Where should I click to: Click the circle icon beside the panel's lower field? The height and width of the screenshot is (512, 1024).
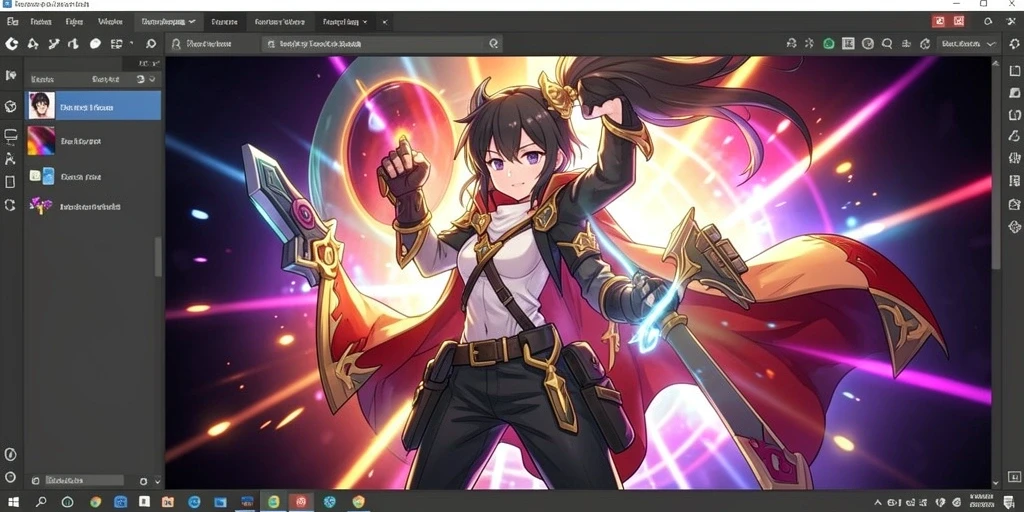tap(144, 481)
